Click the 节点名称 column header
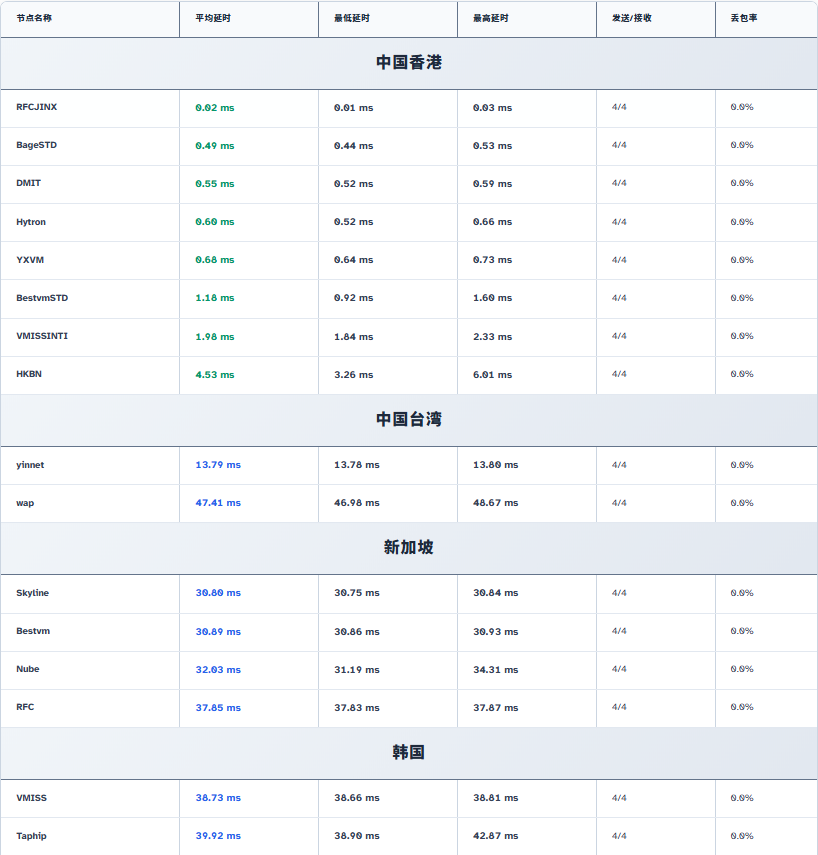818x855 pixels. (x=34, y=18)
